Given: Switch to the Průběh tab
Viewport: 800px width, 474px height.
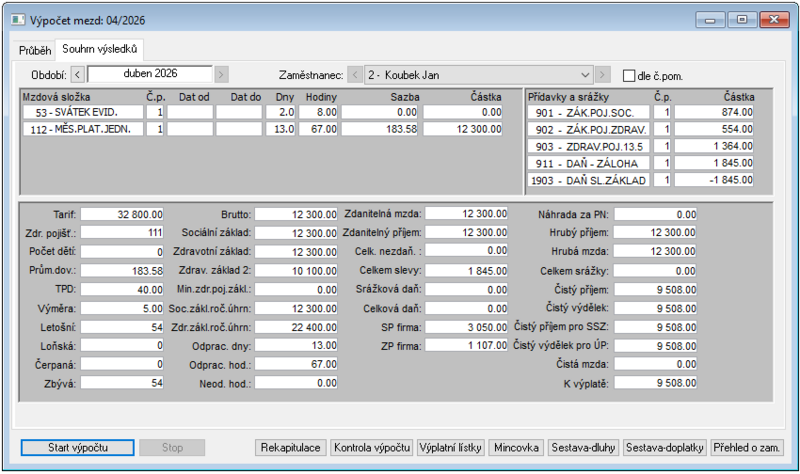Looking at the screenshot, I should (x=35, y=50).
